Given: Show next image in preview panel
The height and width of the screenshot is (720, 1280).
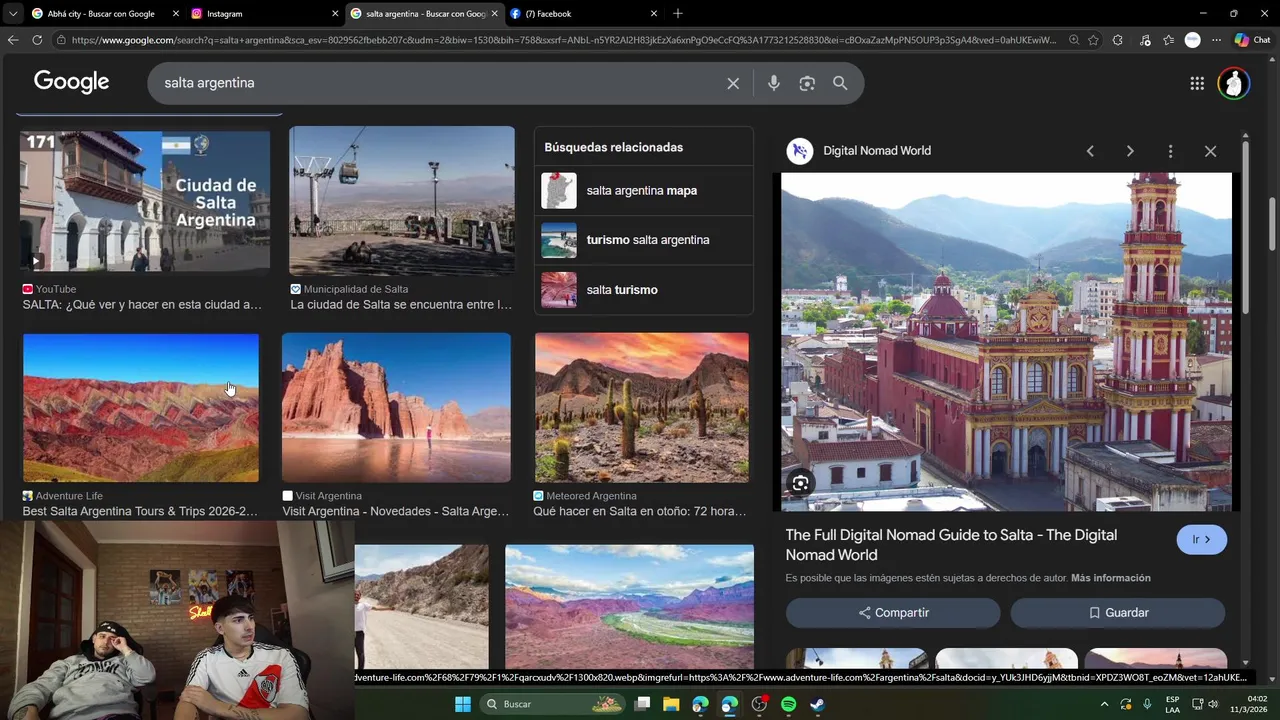Looking at the screenshot, I should 1130,151.
